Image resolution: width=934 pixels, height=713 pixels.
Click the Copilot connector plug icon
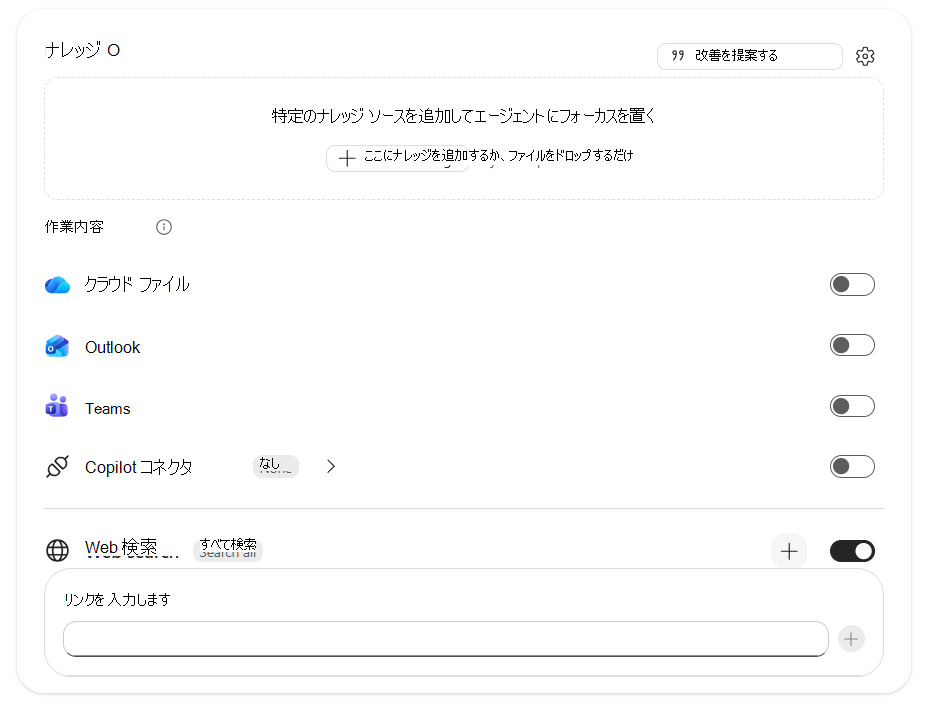57,466
